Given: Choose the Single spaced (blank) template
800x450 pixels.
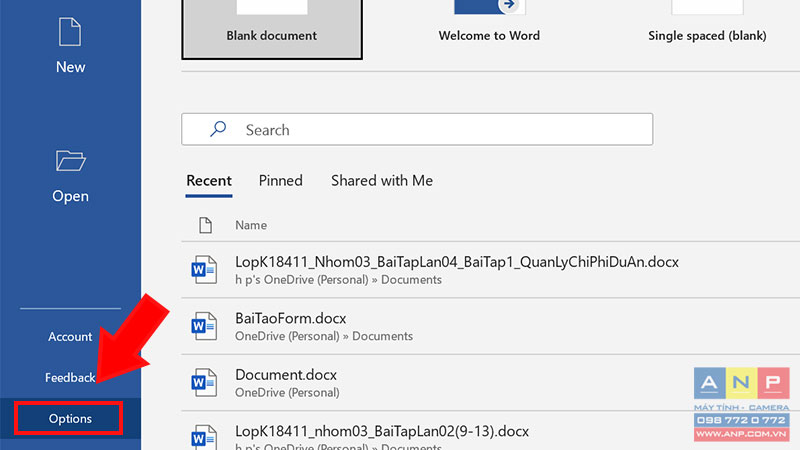Looking at the screenshot, I should tap(707, 35).
